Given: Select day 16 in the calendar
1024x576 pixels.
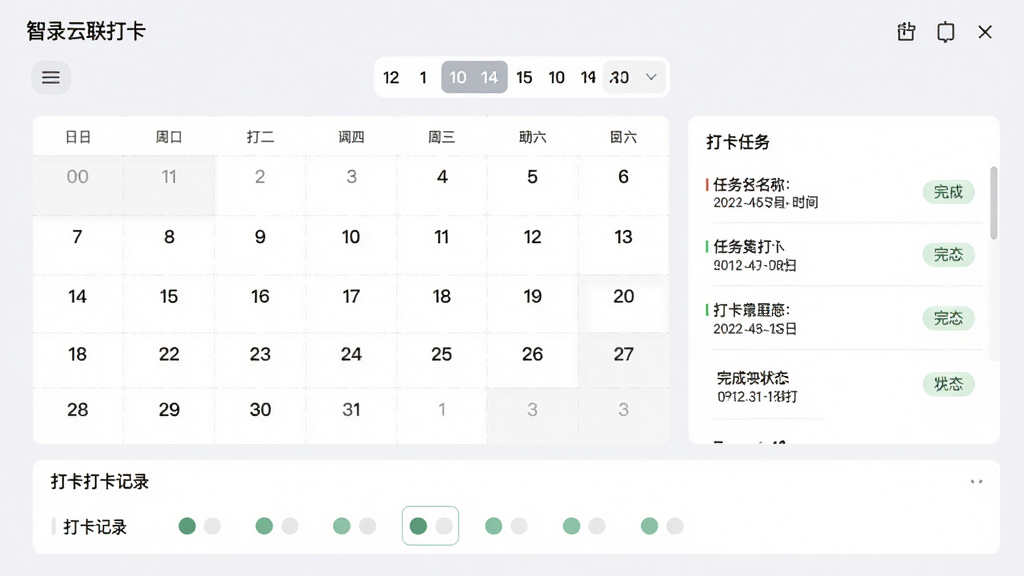Looking at the screenshot, I should pyautogui.click(x=260, y=304).
